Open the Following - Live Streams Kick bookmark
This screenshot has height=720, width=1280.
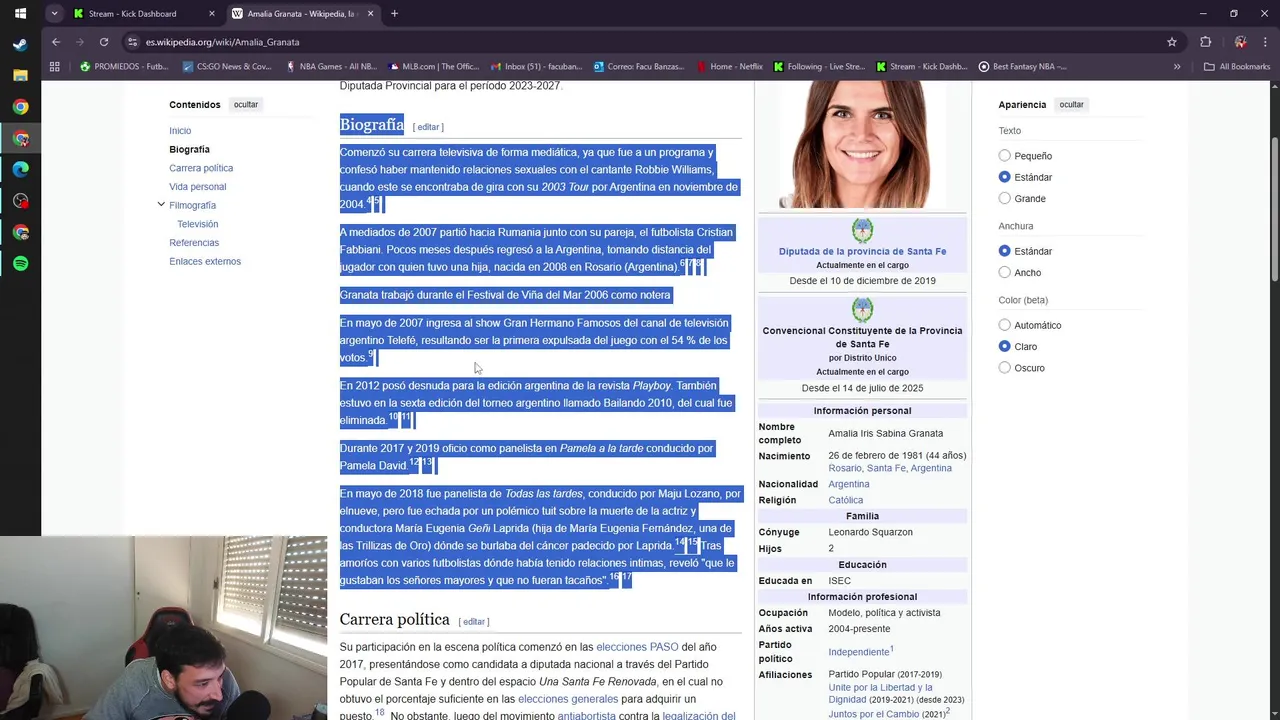pos(819,67)
